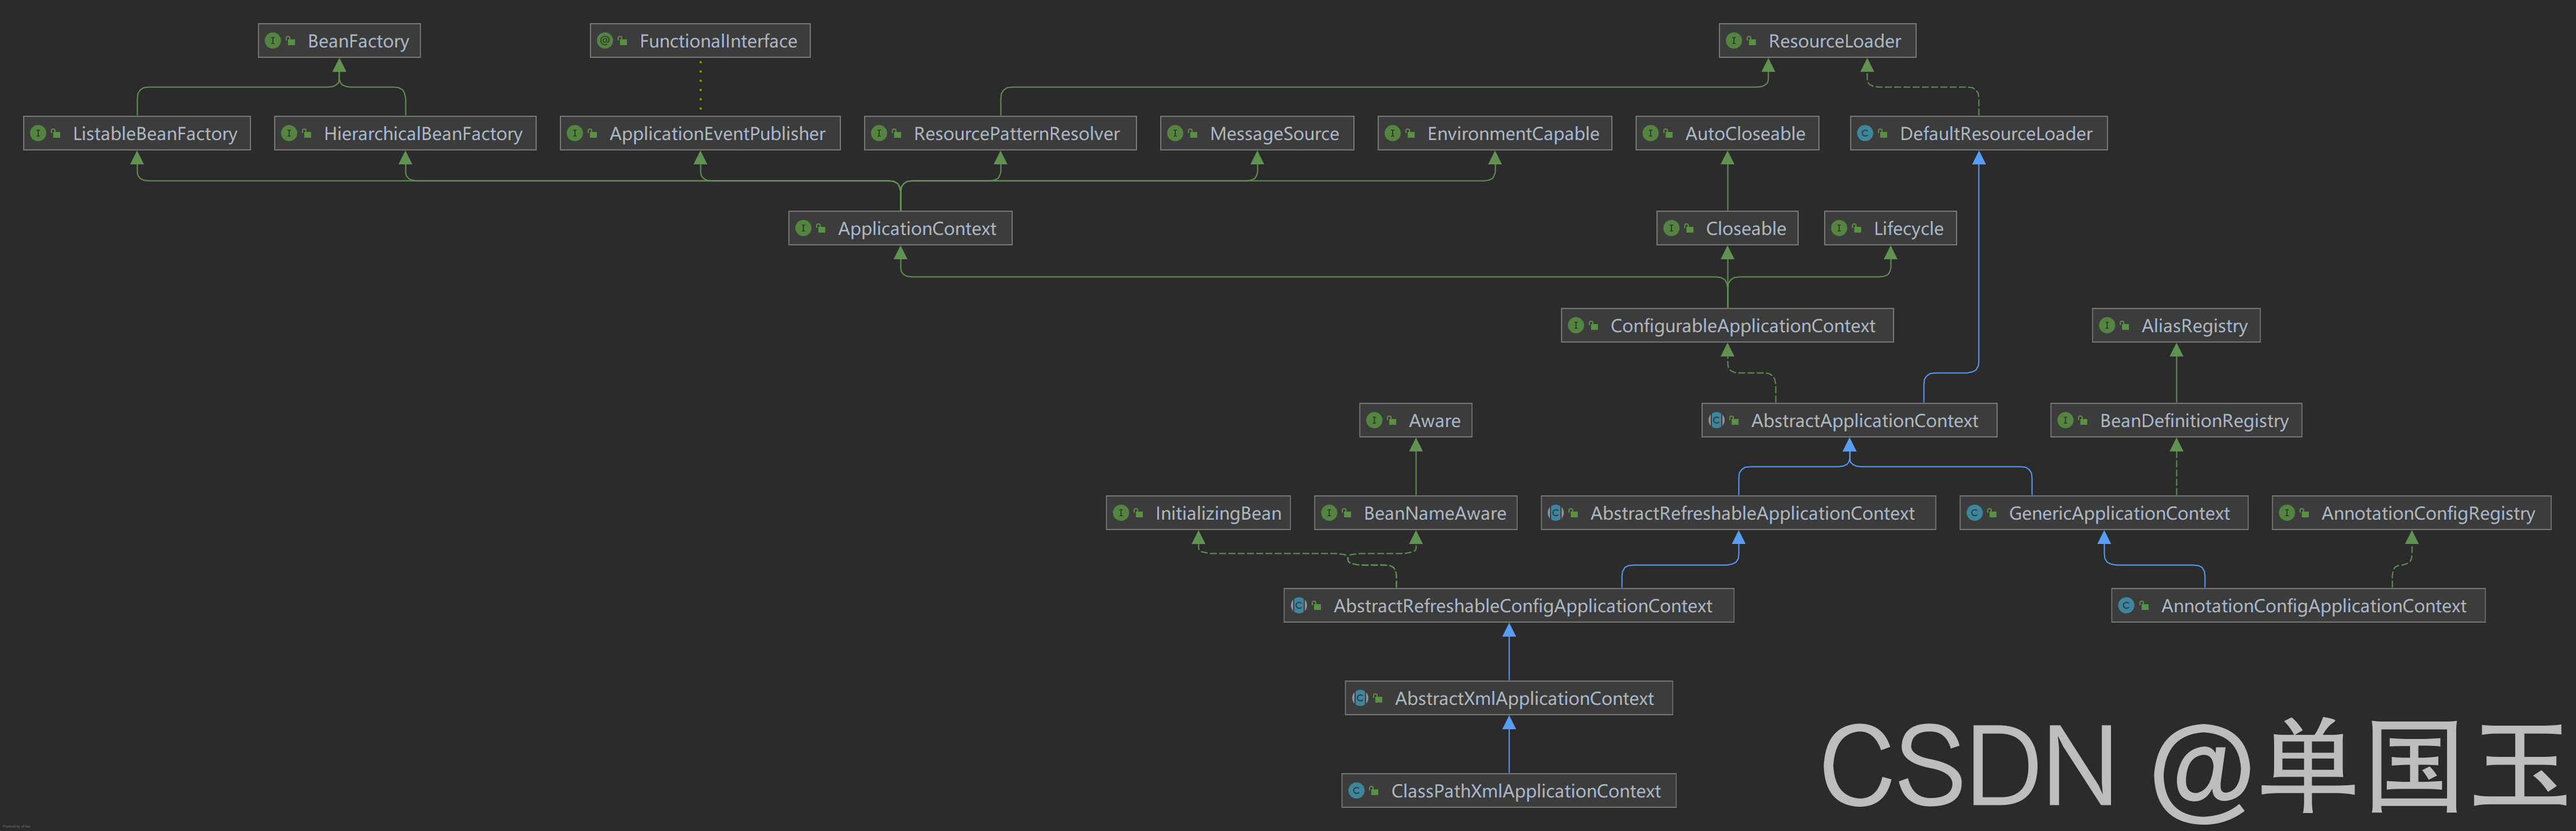Select the BeanDefinitionRegistry label

click(2193, 421)
